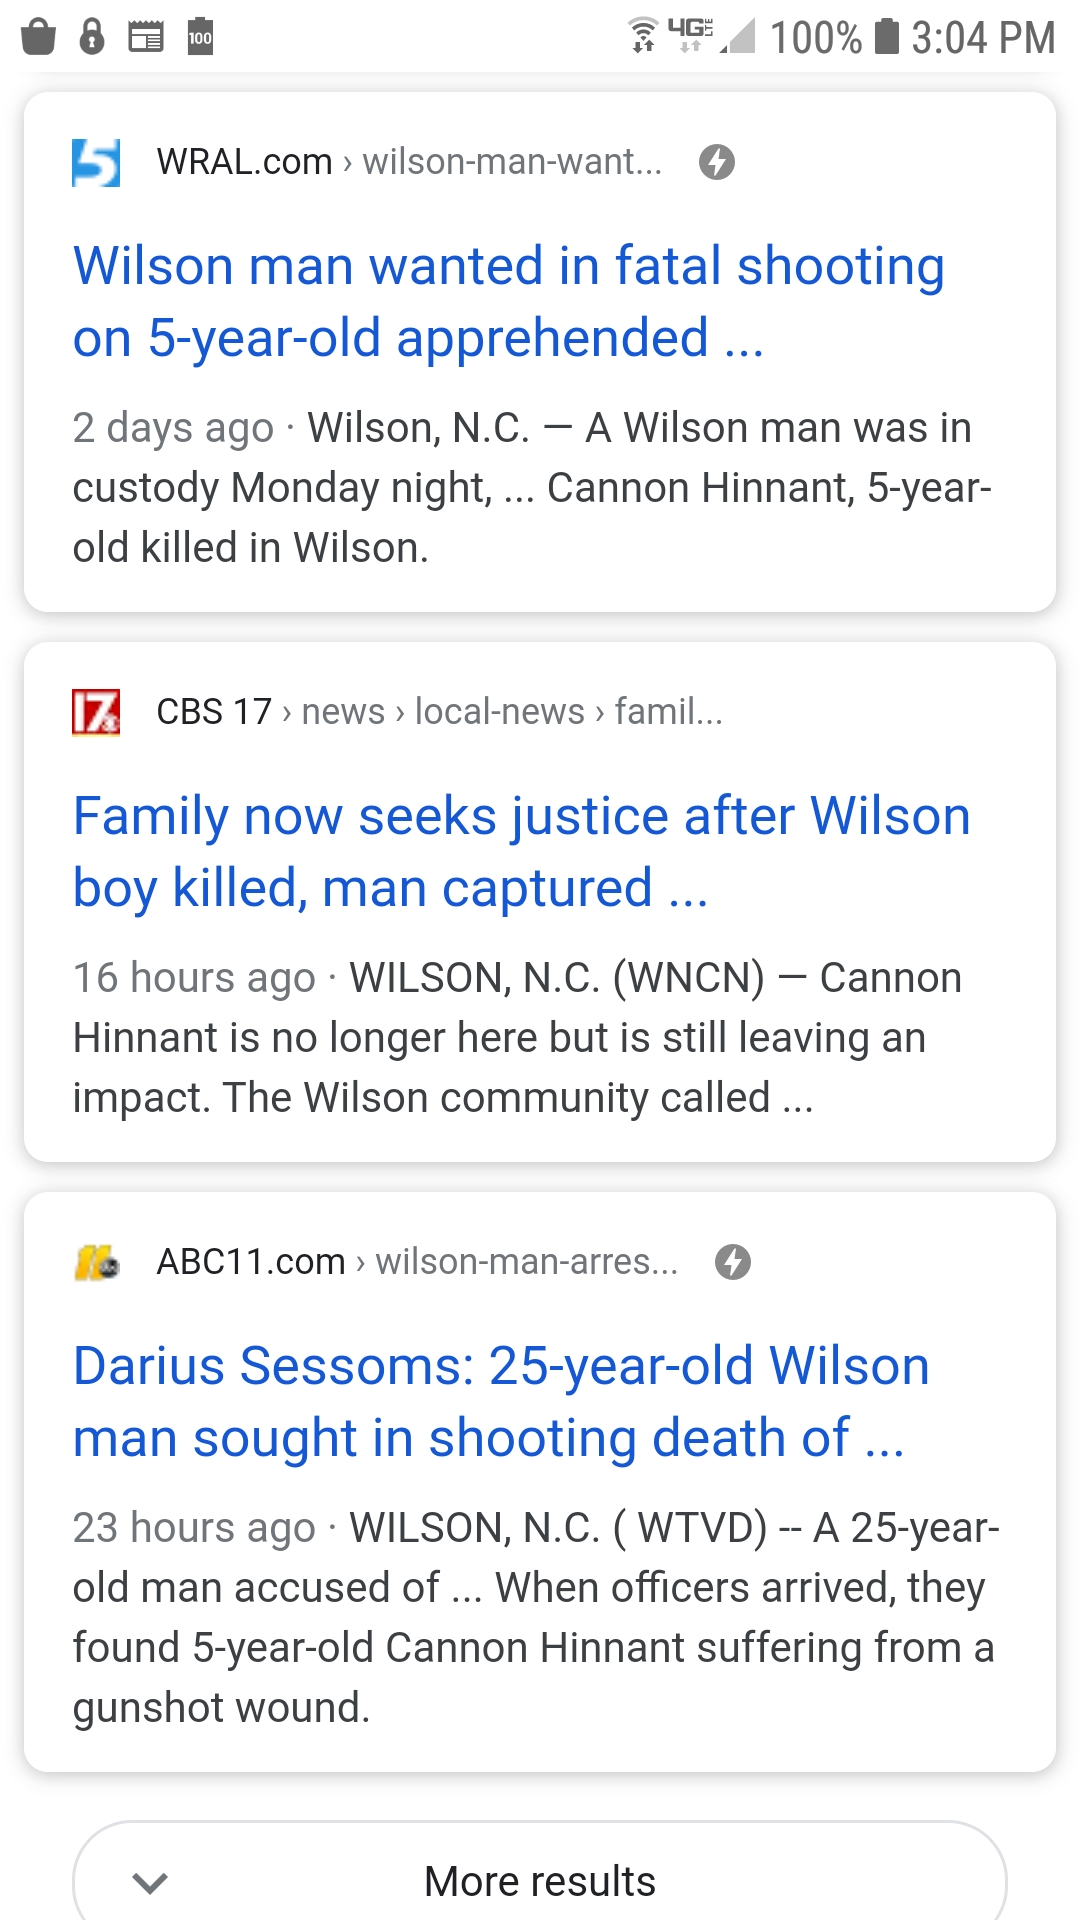The width and height of the screenshot is (1080, 1920).
Task: Tap the ABC11 site favicon
Action: click(96, 1262)
